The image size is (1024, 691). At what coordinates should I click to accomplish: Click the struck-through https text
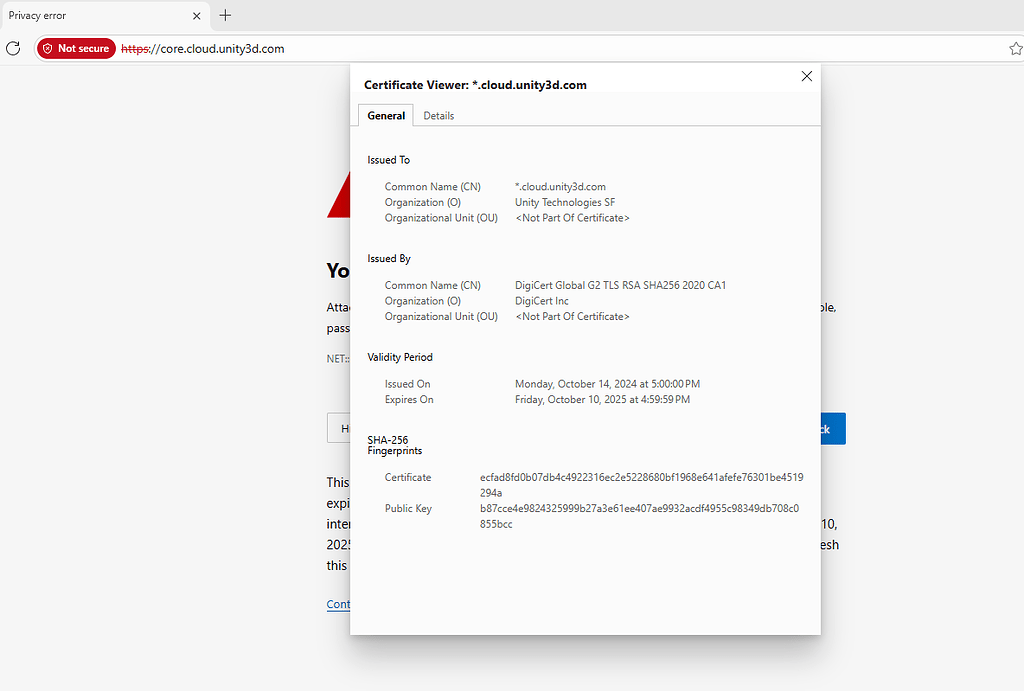pyautogui.click(x=134, y=48)
